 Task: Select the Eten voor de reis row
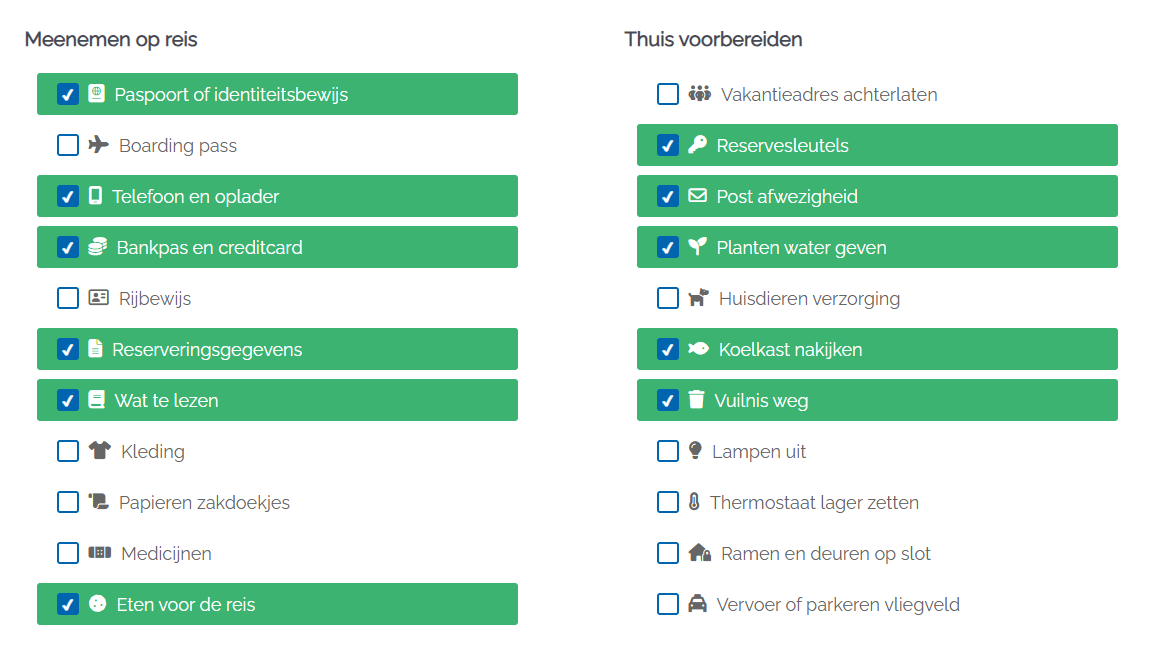[x=277, y=604]
